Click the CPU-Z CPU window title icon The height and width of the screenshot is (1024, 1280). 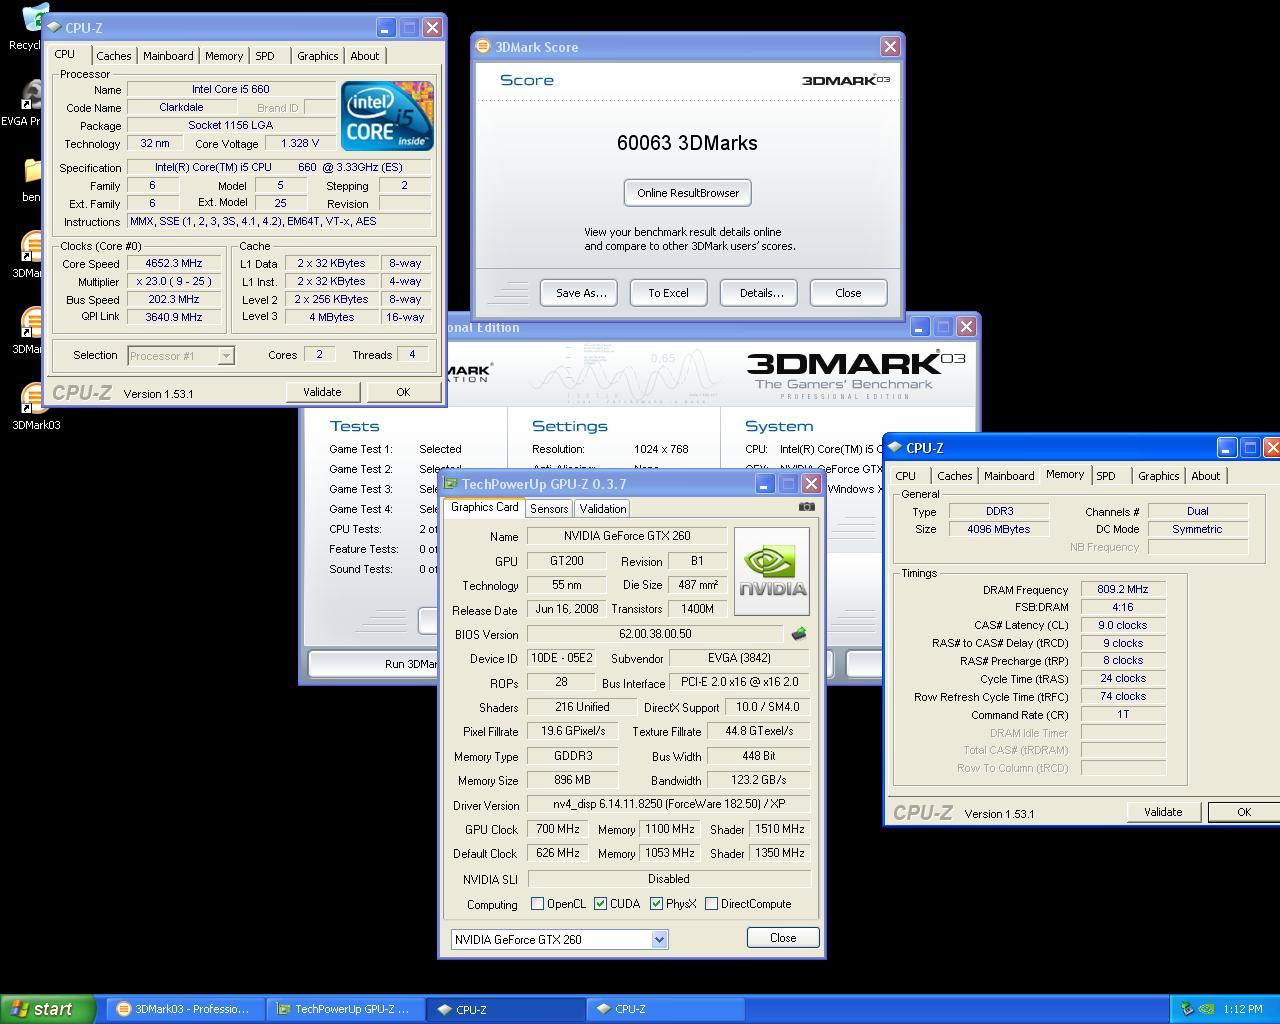[55, 28]
